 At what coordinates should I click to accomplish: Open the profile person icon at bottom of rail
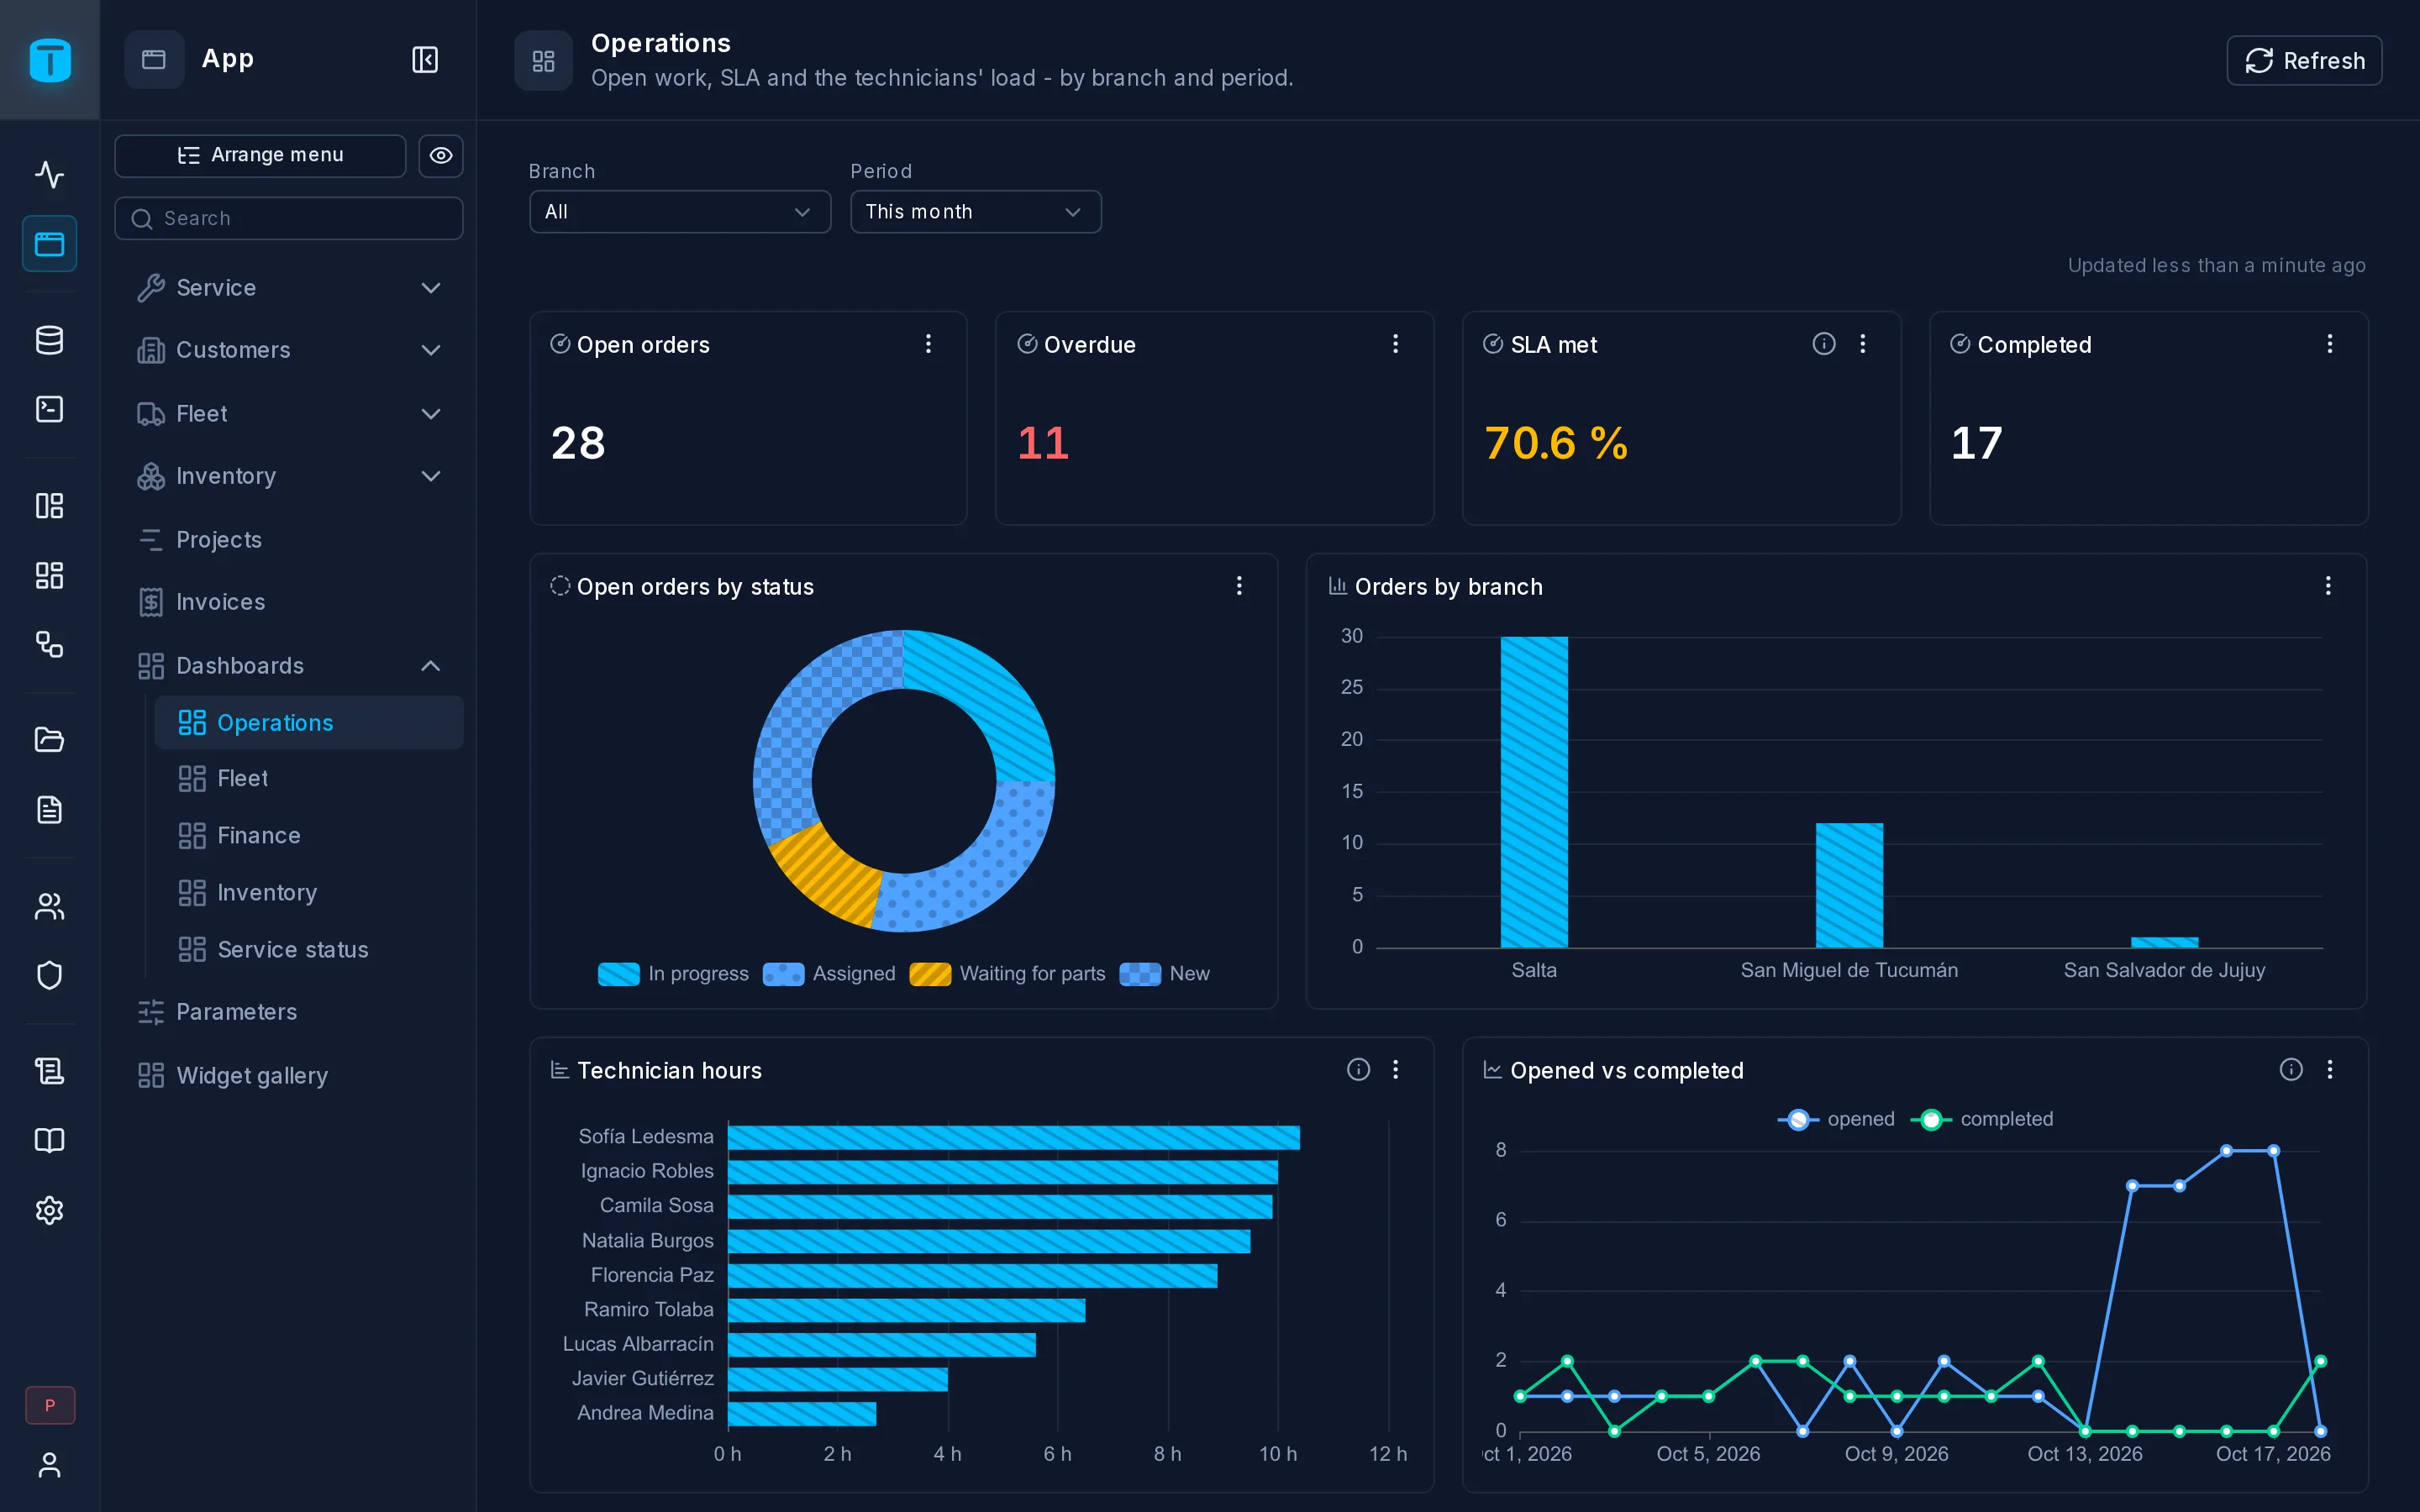click(x=49, y=1465)
